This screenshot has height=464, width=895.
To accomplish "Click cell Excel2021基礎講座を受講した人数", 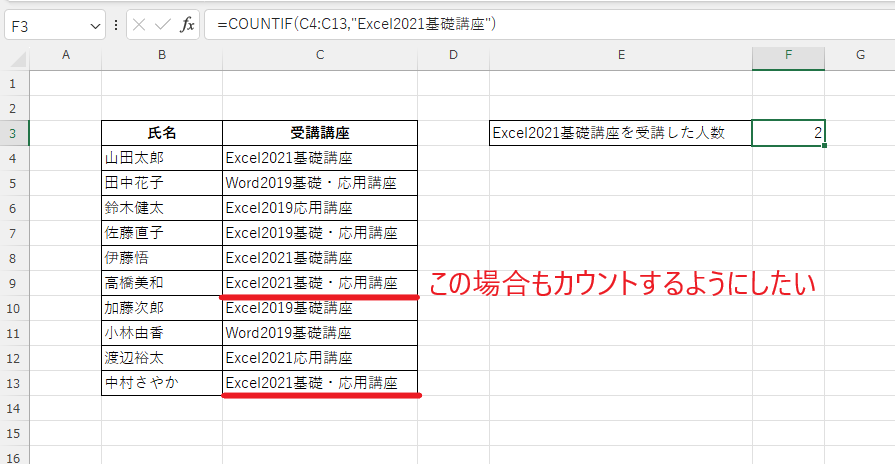I will (x=621, y=133).
